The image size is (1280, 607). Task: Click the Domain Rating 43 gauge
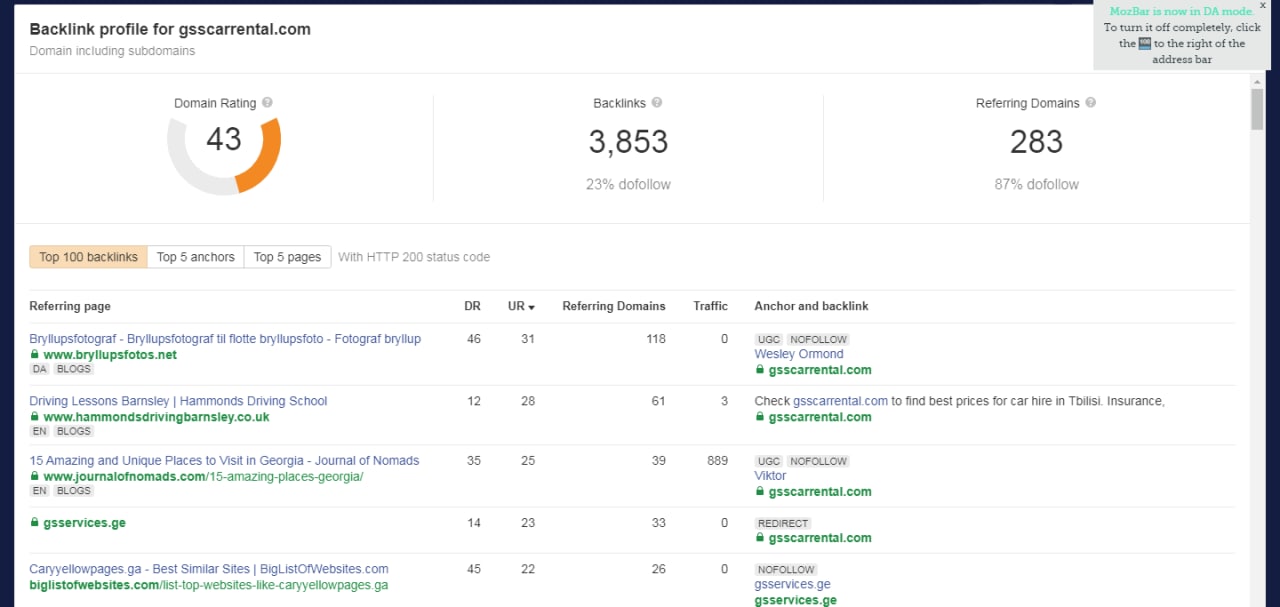pos(224,155)
